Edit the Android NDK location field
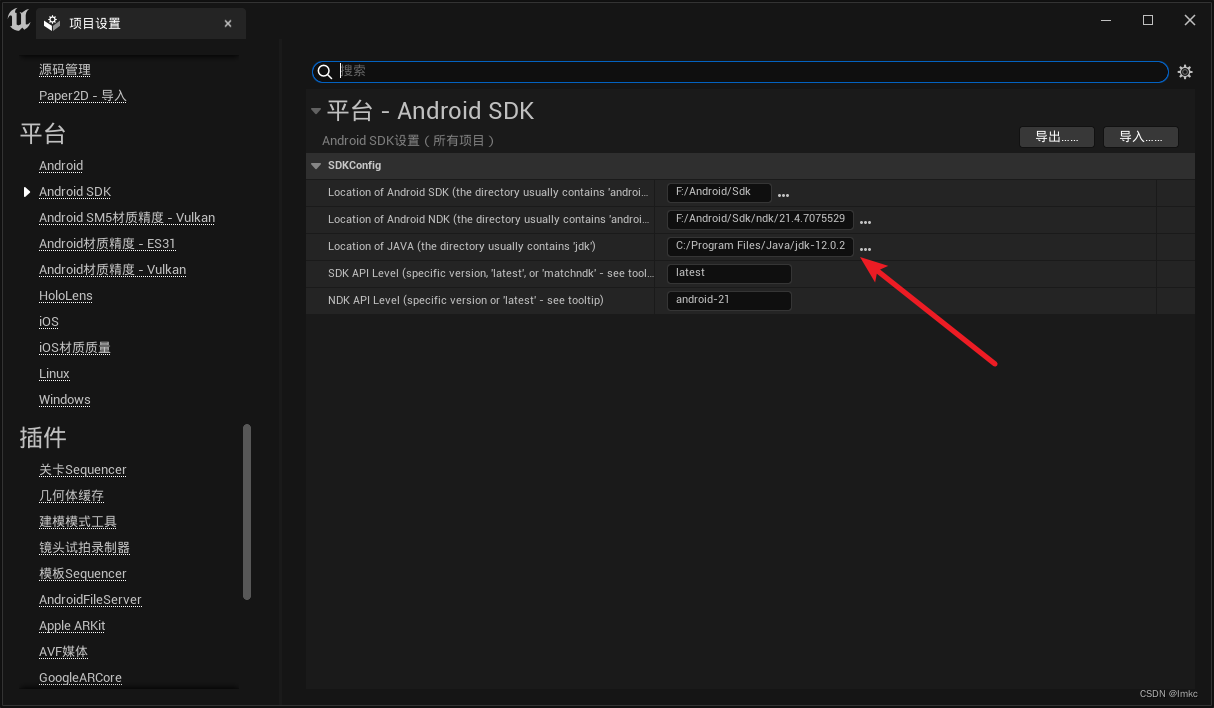The height and width of the screenshot is (708, 1214). point(760,219)
